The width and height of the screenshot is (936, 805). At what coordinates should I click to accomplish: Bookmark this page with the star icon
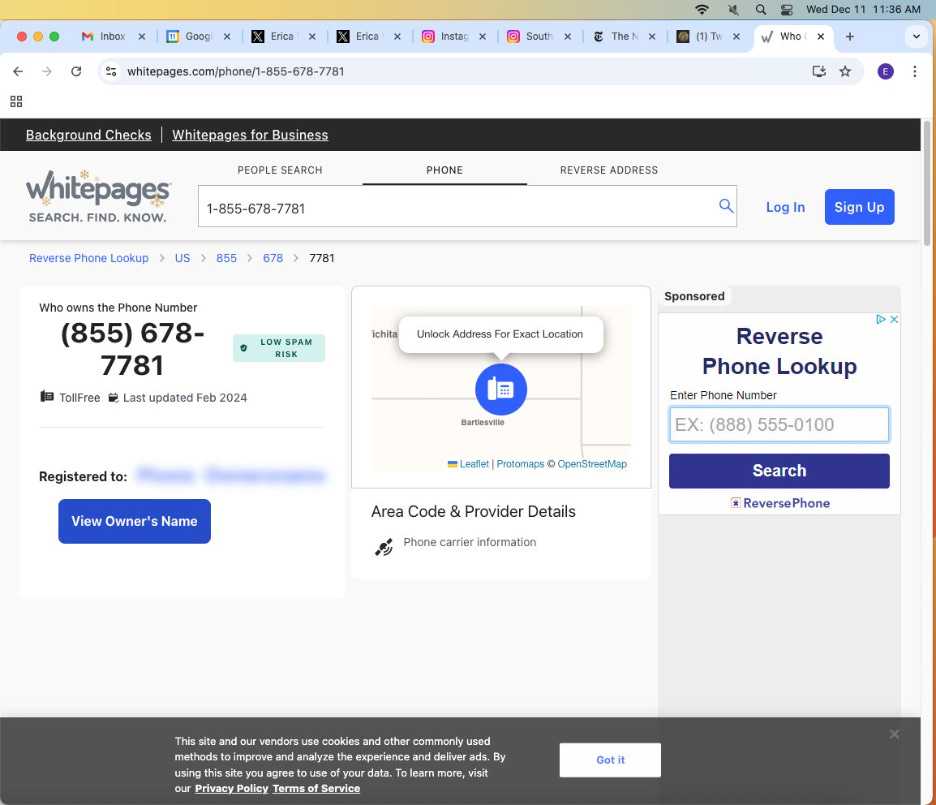click(x=845, y=72)
